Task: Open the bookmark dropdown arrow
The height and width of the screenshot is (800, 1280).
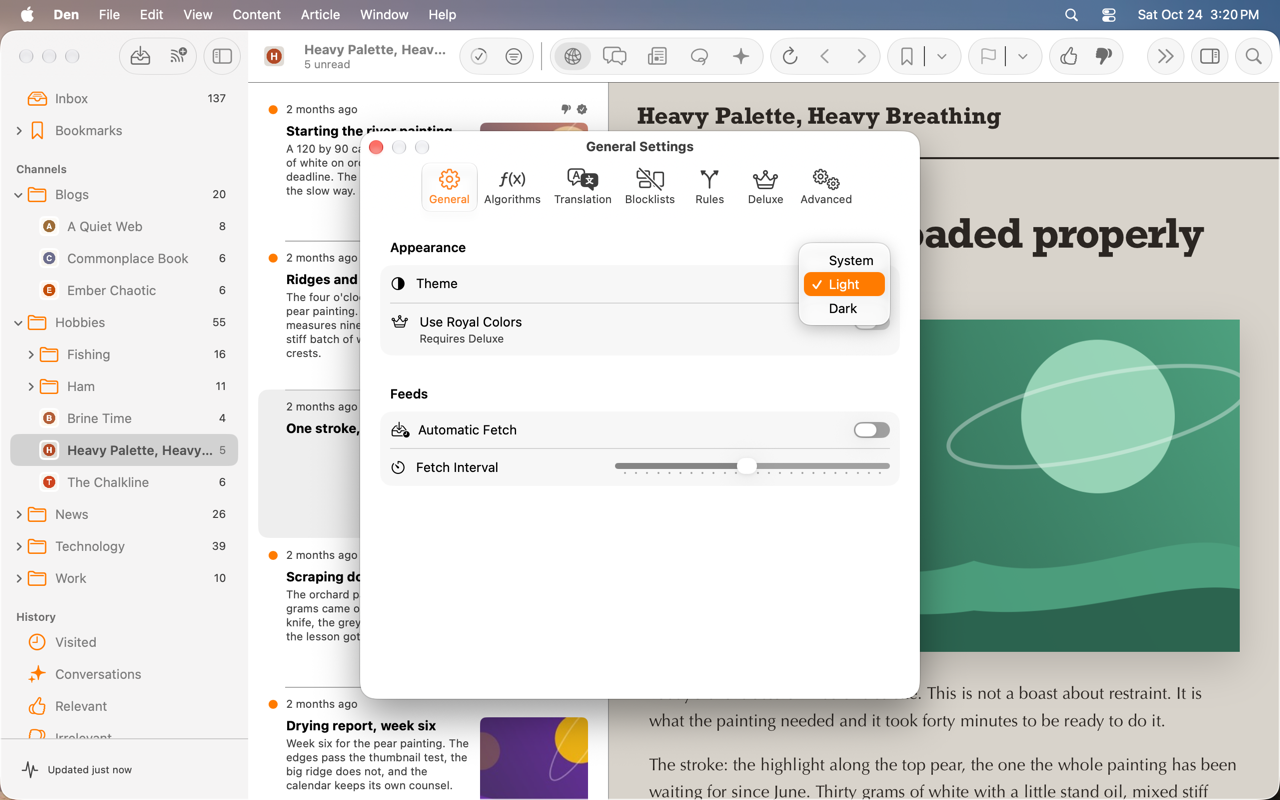Action: pyautogui.click(x=942, y=57)
